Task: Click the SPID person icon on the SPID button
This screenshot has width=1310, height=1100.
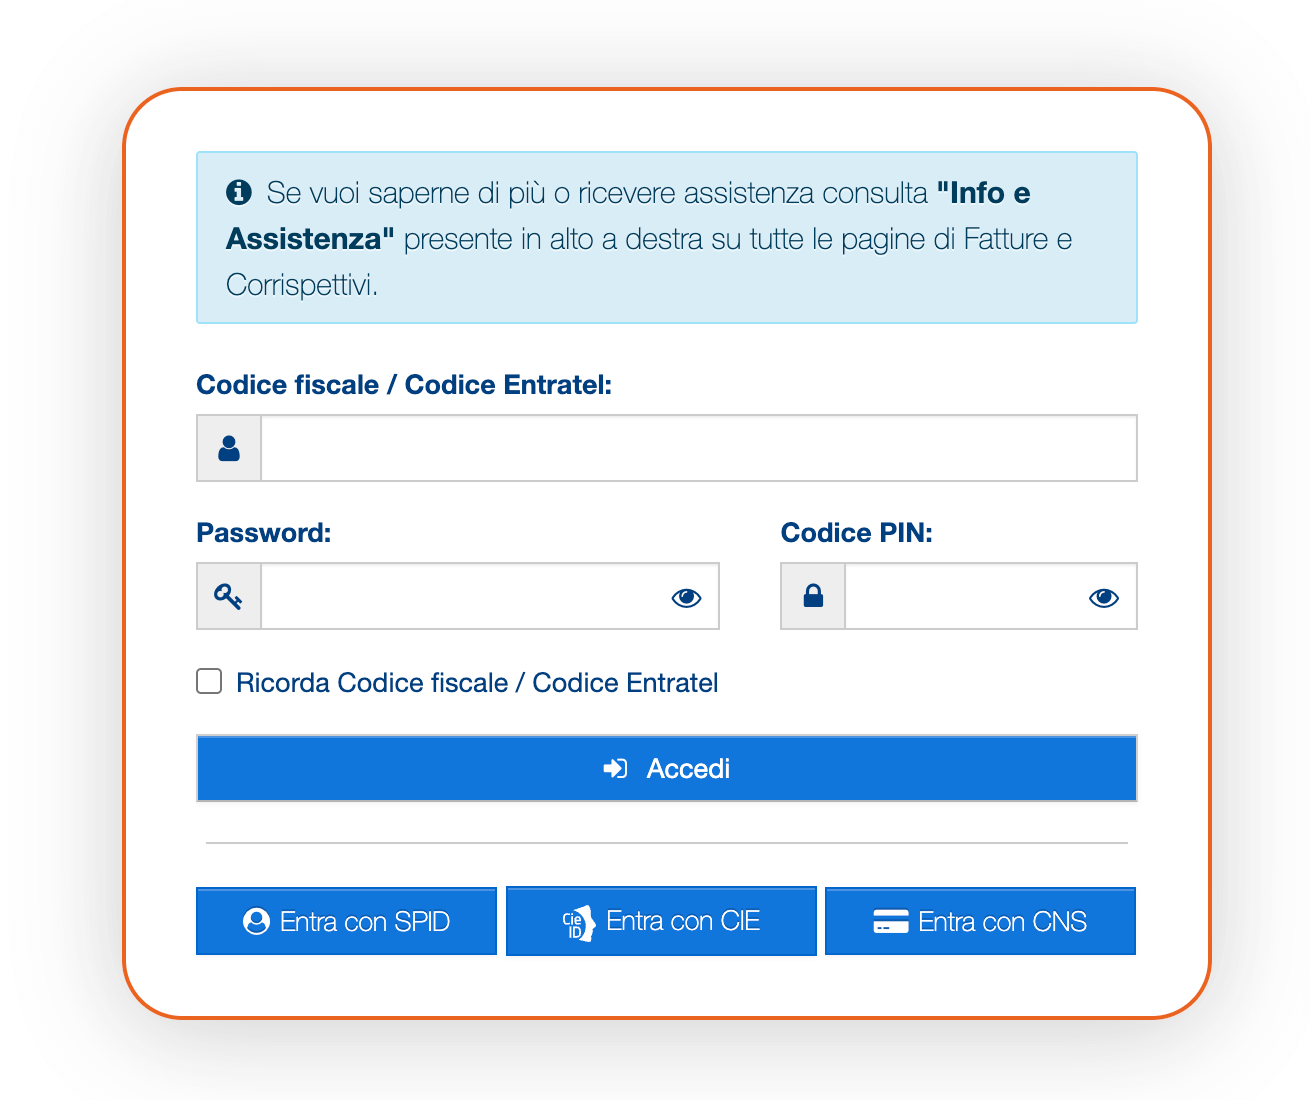Action: click(x=257, y=921)
